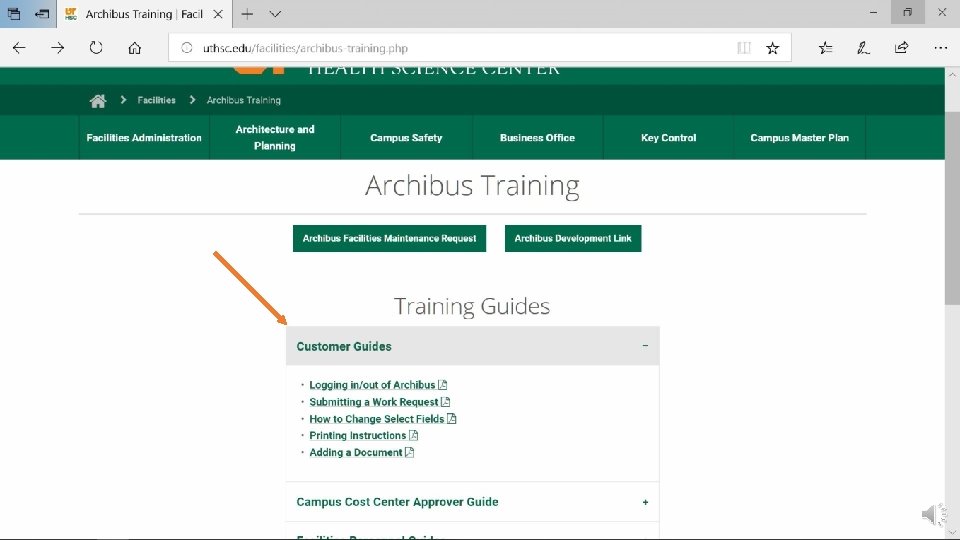This screenshot has height=540, width=960.
Task: Close the Archibus Training tab
Action: click(x=218, y=13)
